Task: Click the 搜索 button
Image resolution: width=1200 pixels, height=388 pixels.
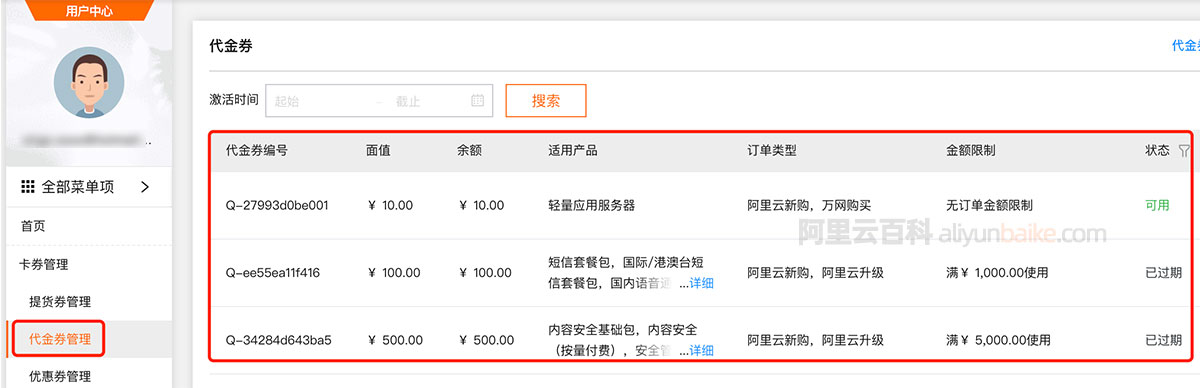Action: (546, 100)
